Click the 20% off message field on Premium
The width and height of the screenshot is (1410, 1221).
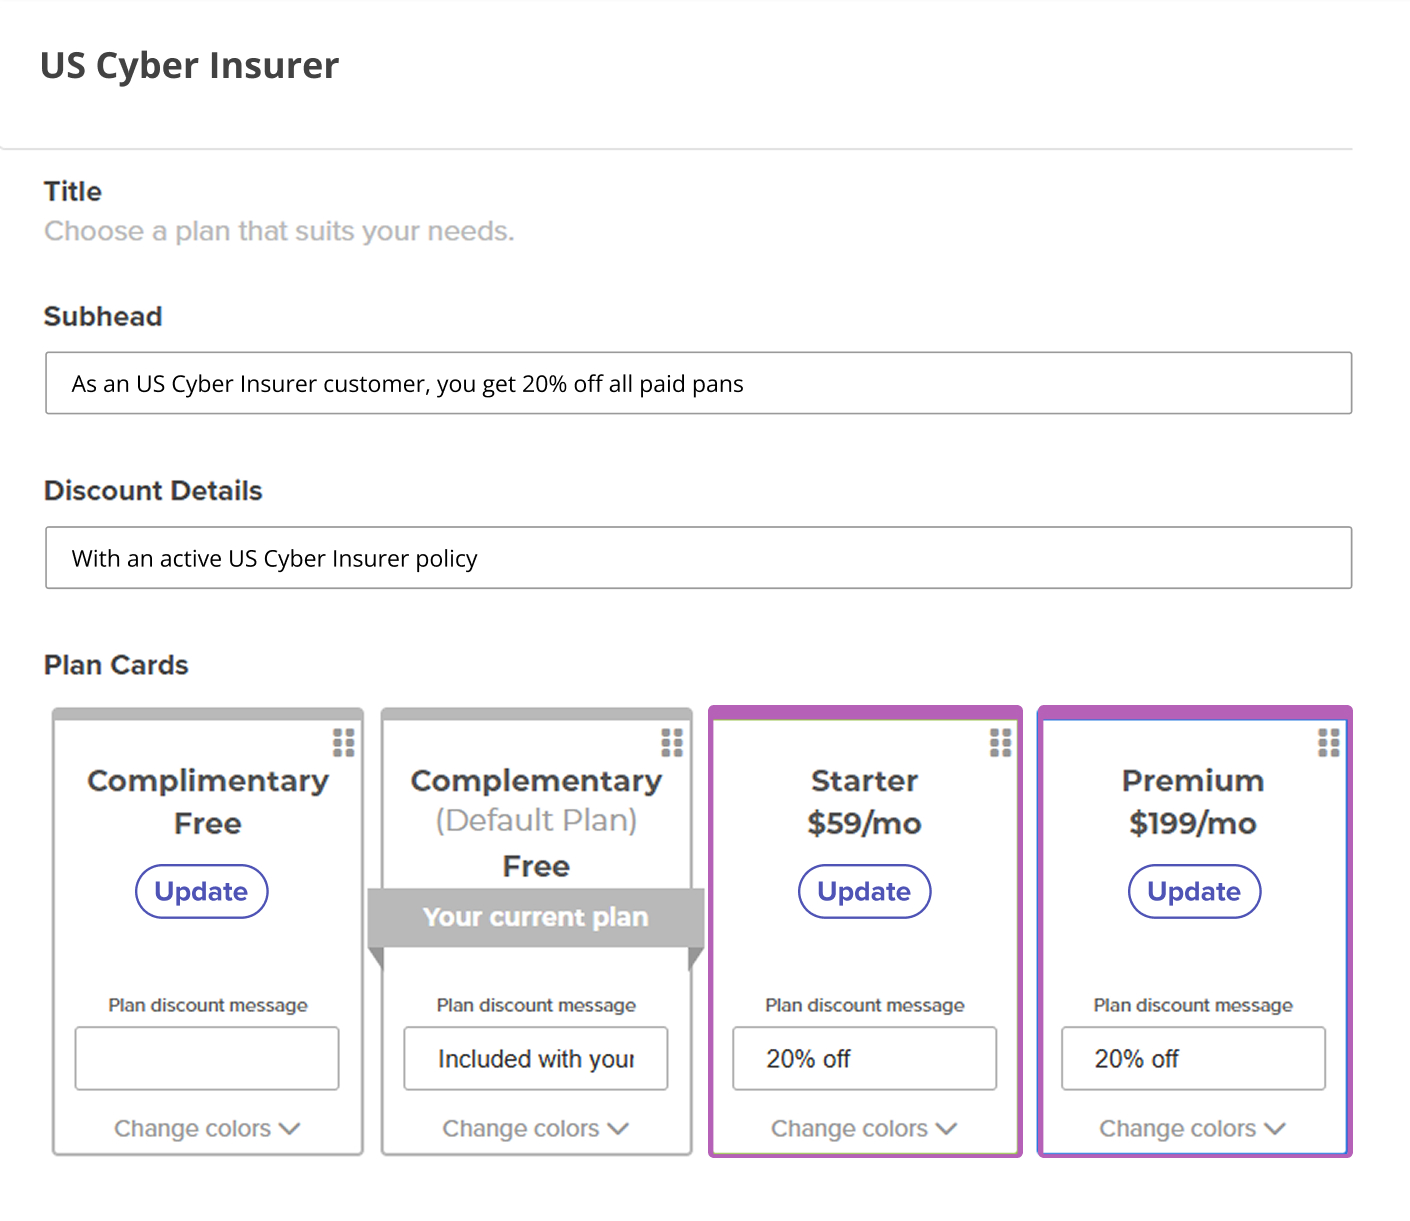coord(1192,1058)
